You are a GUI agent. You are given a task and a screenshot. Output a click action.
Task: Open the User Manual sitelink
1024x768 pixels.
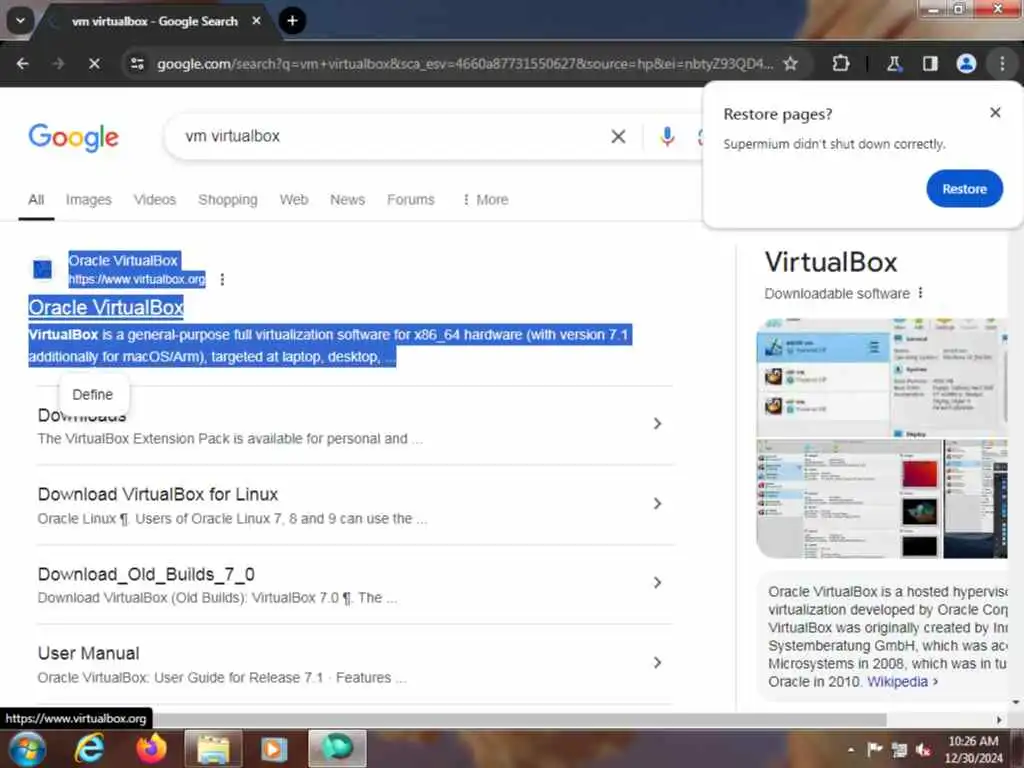[88, 653]
